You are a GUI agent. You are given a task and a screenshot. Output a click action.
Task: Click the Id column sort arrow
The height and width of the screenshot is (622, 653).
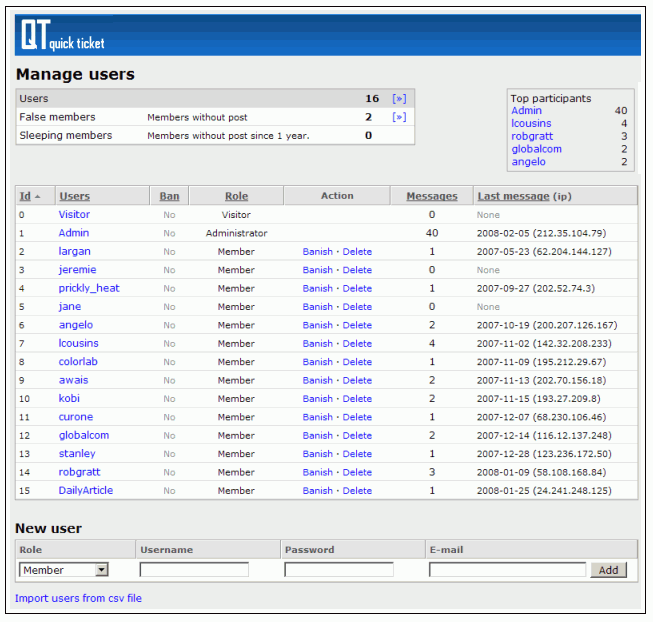point(38,196)
